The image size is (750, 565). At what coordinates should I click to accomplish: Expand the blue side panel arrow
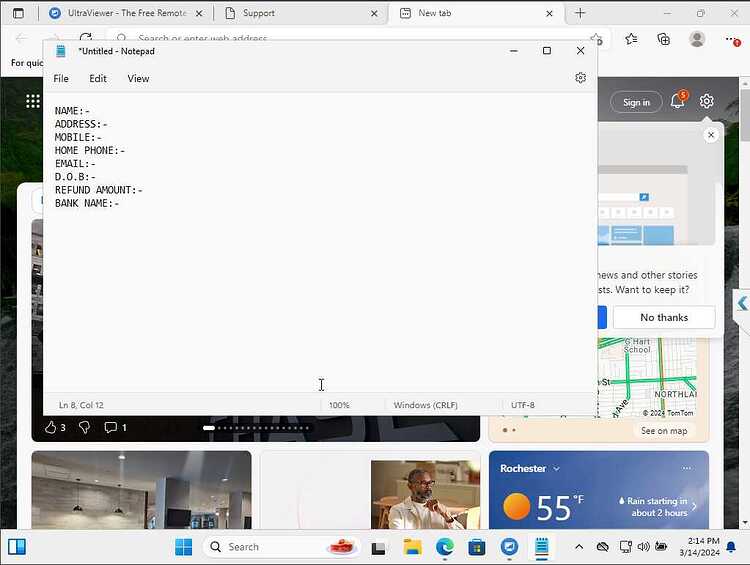click(x=742, y=303)
